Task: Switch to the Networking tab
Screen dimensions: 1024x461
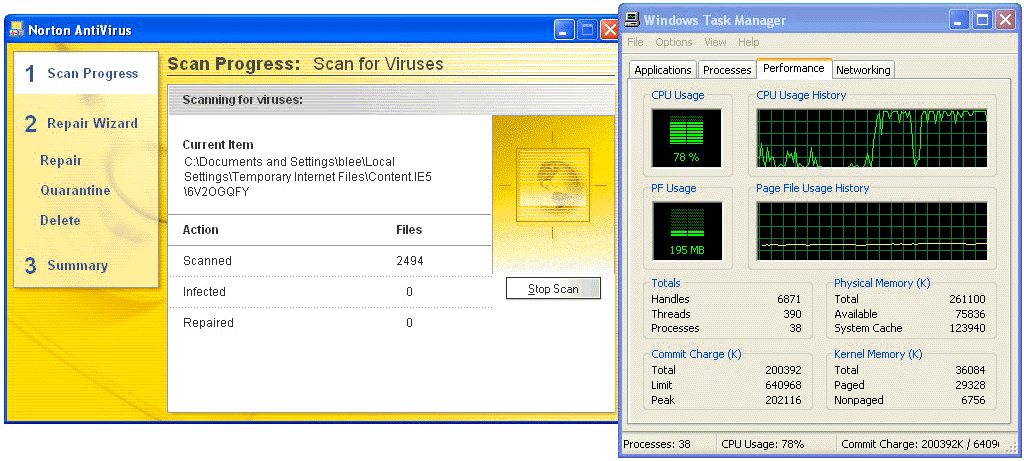Action: pyautogui.click(x=863, y=70)
